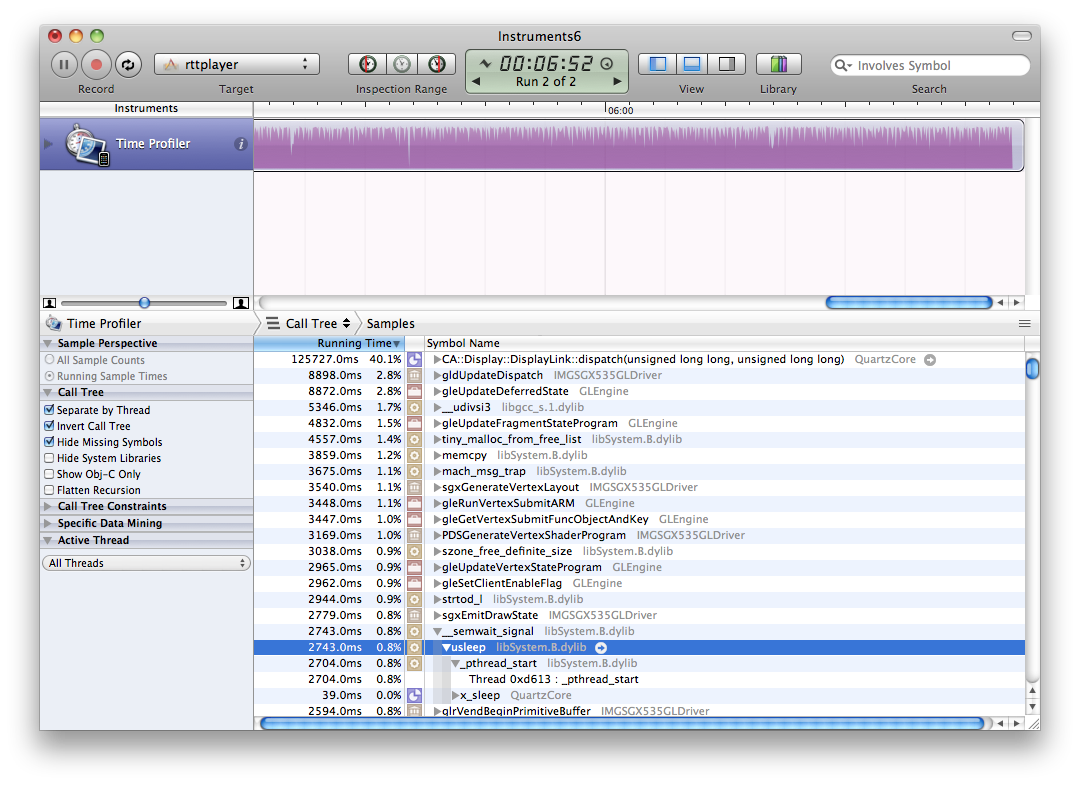The width and height of the screenshot is (1080, 785).
Task: Select Samples in the navigation bar
Action: click(x=390, y=324)
